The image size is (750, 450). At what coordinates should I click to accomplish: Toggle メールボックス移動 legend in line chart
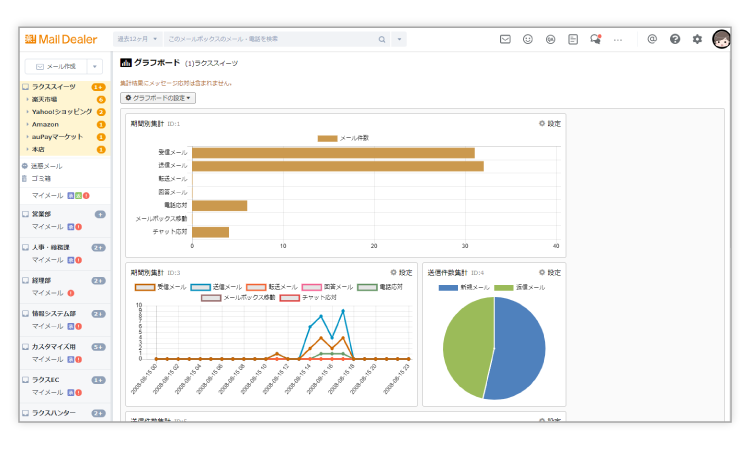(238, 297)
